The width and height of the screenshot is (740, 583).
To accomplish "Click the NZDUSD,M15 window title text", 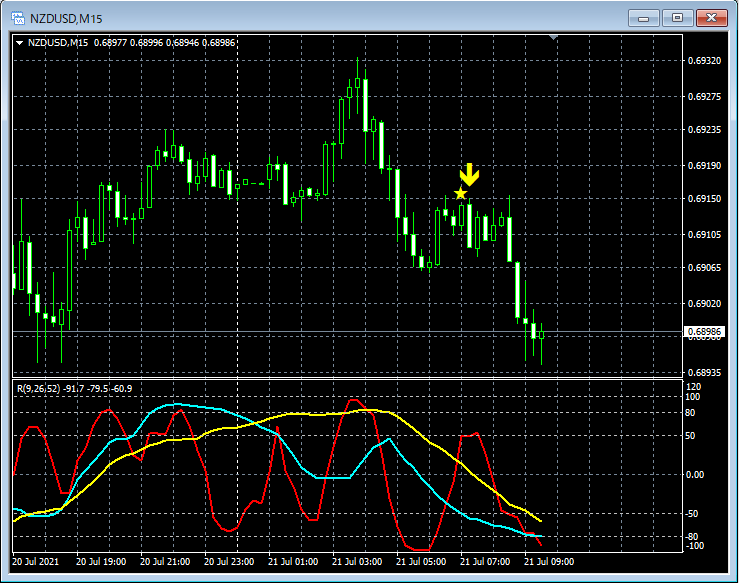I will coord(66,19).
